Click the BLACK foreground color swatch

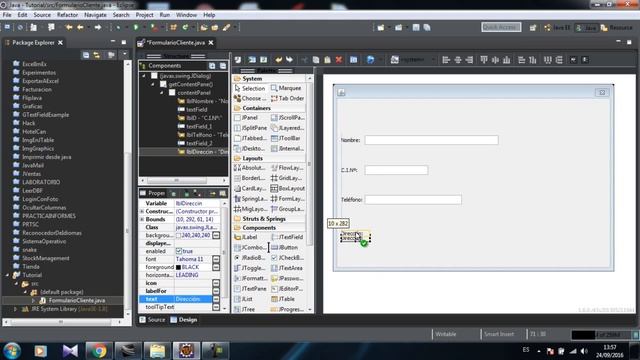click(x=178, y=267)
